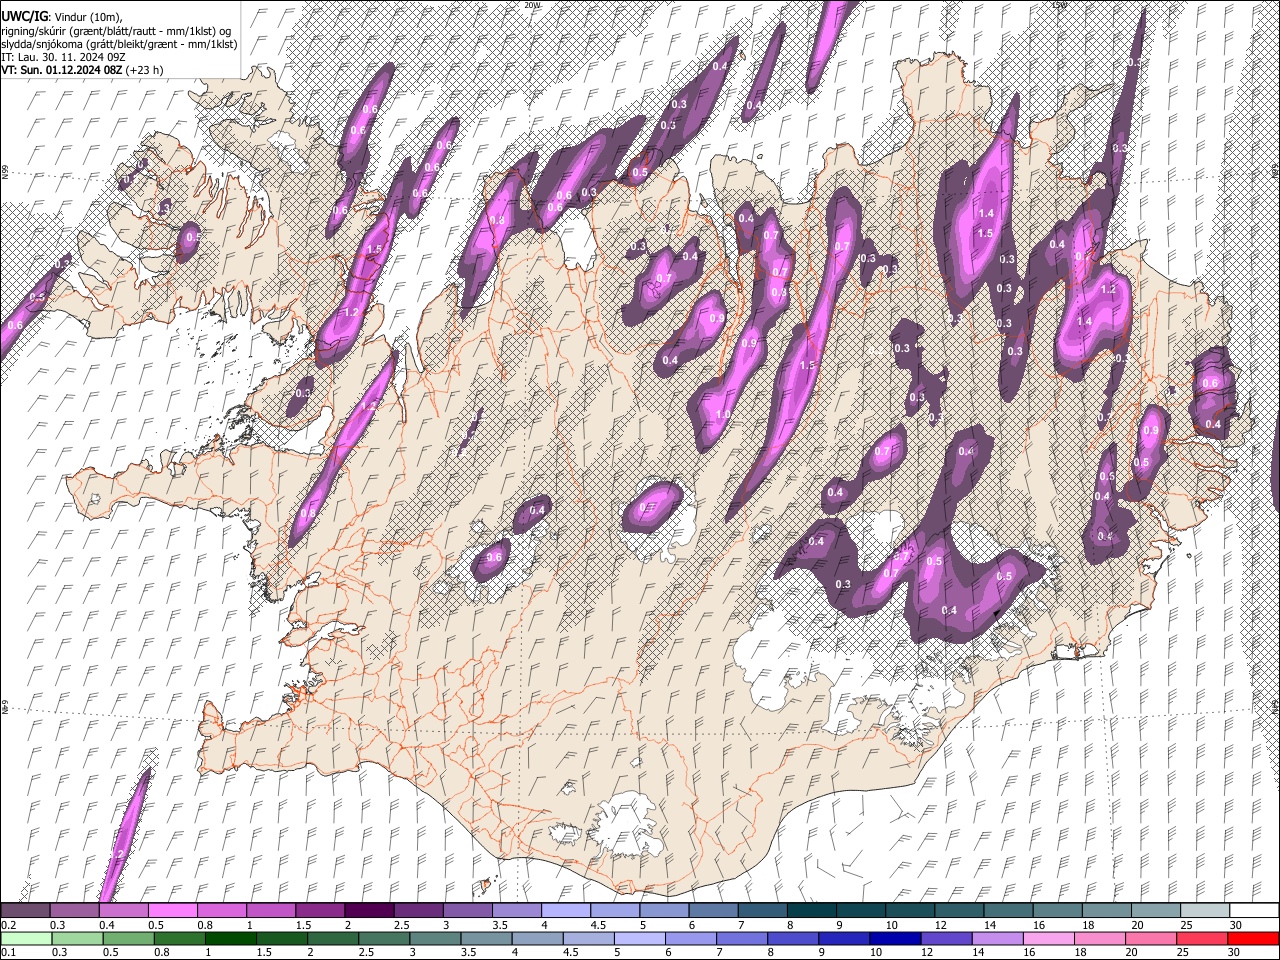Image resolution: width=1280 pixels, height=960 pixels.
Task: Select the rain scale swatch between 6 and 7
Action: coord(690,938)
